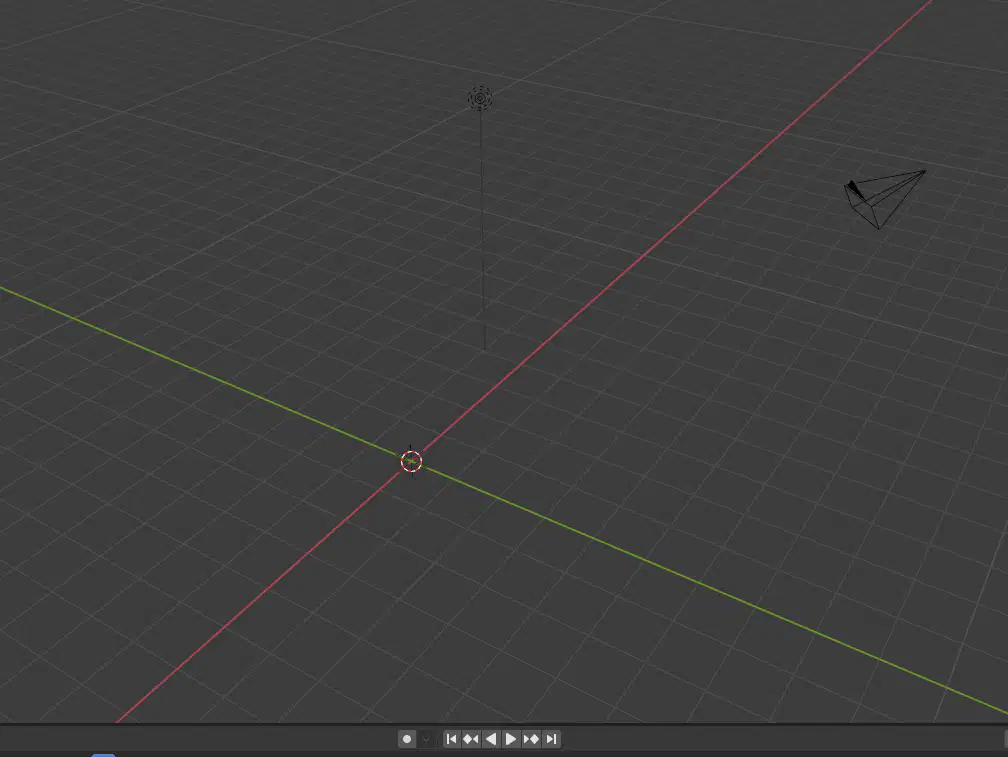Jump to the last frame of animation
1008x757 pixels.
click(x=551, y=739)
